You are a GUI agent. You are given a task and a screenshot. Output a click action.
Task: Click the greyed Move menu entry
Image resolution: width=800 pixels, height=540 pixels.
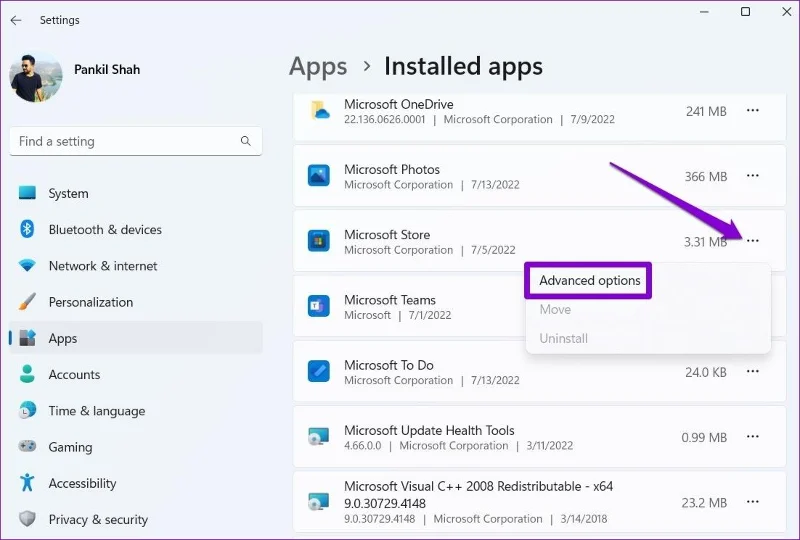click(x=555, y=310)
